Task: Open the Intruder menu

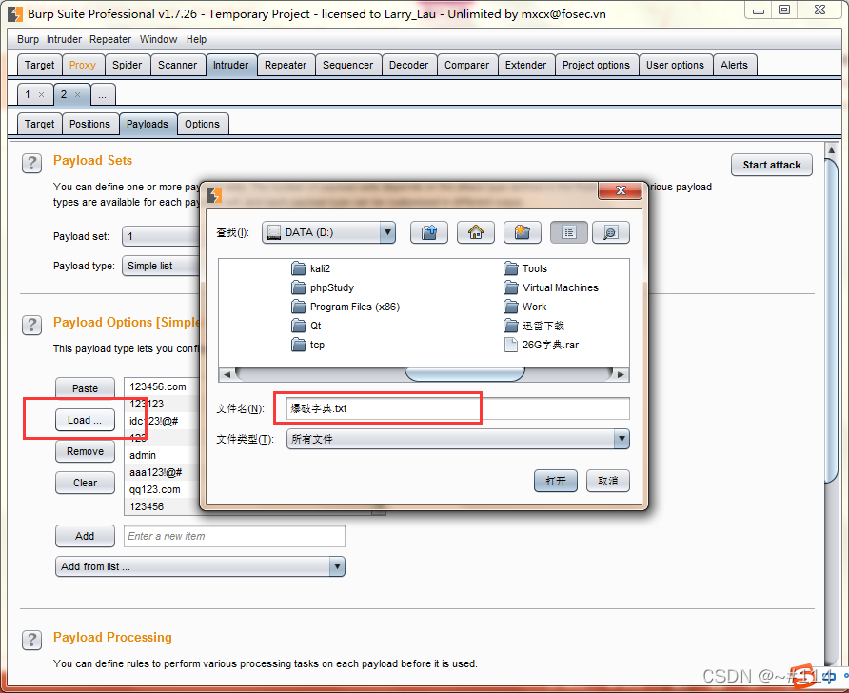Action: pyautogui.click(x=64, y=40)
